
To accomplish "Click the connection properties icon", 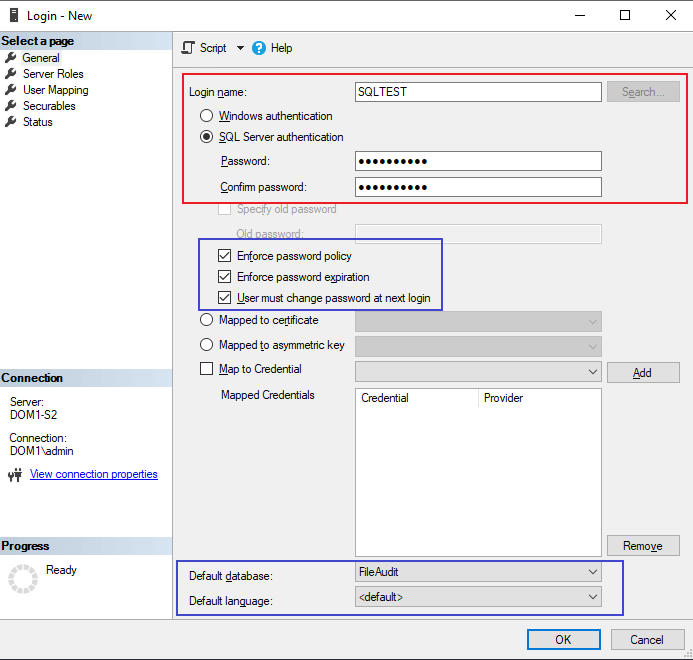I will pos(15,475).
